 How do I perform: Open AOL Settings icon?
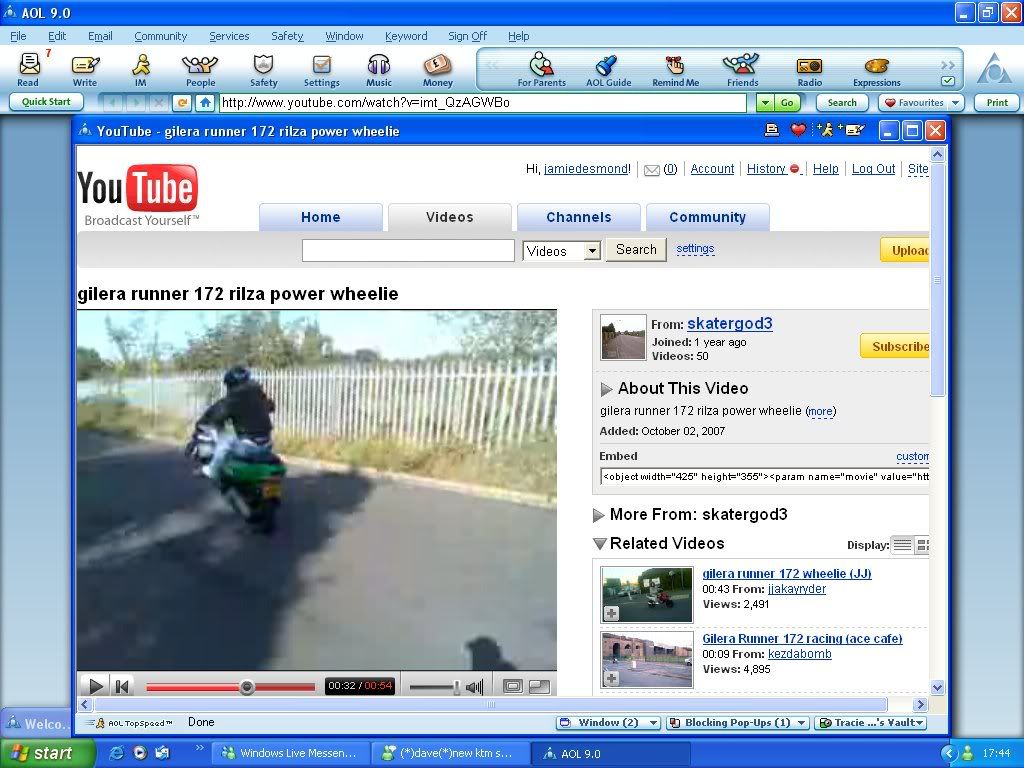(321, 69)
